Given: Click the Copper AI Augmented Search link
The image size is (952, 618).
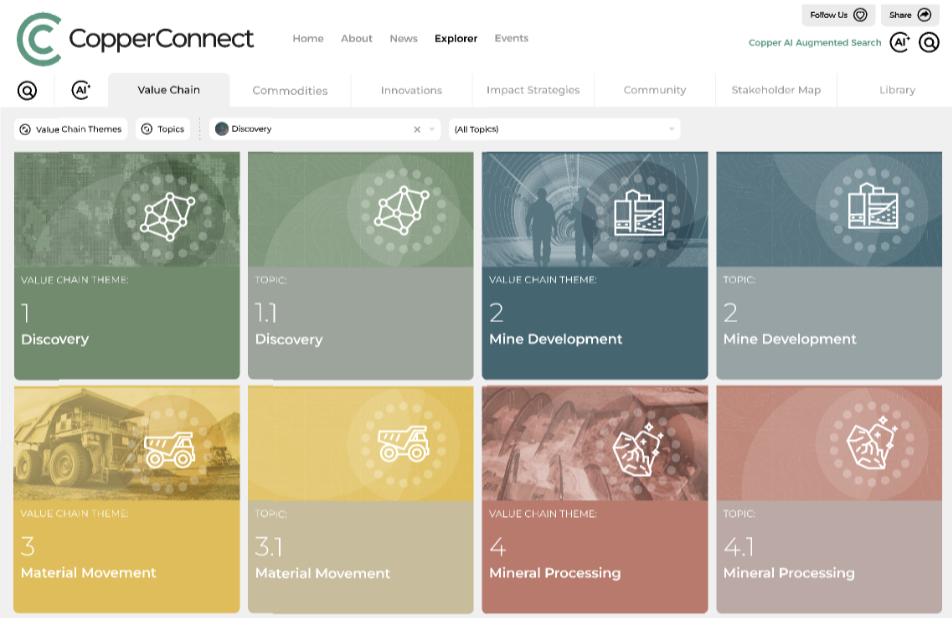Looking at the screenshot, I should pyautogui.click(x=815, y=42).
